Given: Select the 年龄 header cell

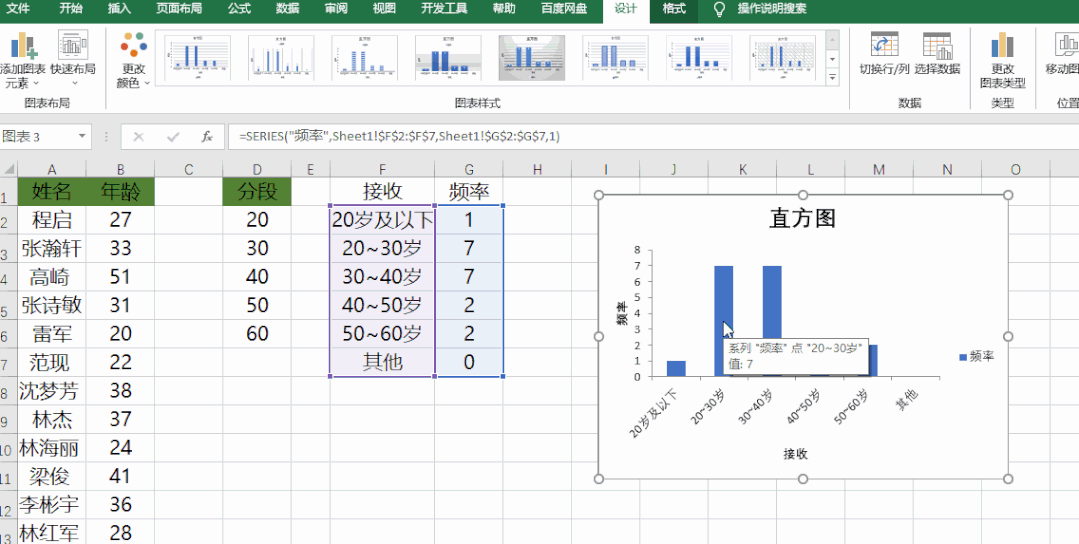Looking at the screenshot, I should (x=120, y=191).
